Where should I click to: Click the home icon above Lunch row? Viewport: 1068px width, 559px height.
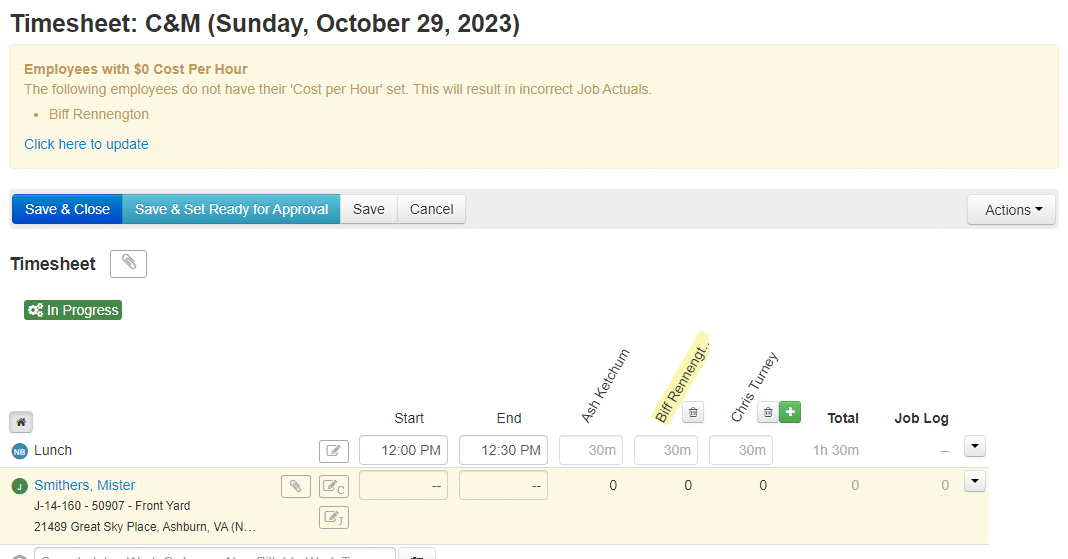(x=20, y=422)
